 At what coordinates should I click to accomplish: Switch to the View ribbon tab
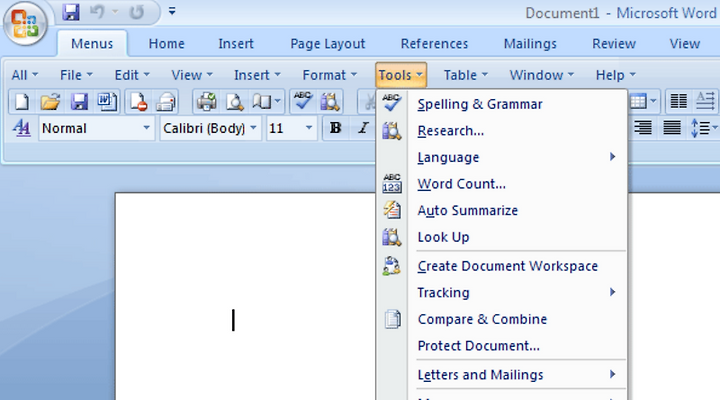coord(685,44)
